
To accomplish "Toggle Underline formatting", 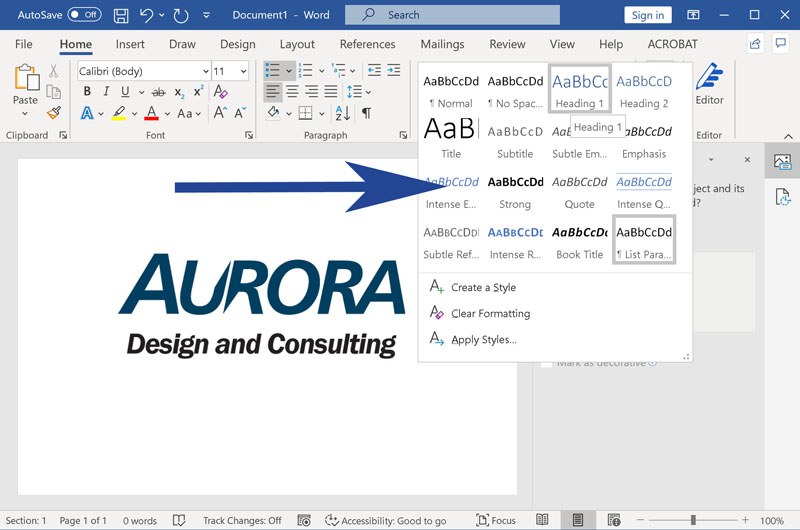I will tap(125, 91).
